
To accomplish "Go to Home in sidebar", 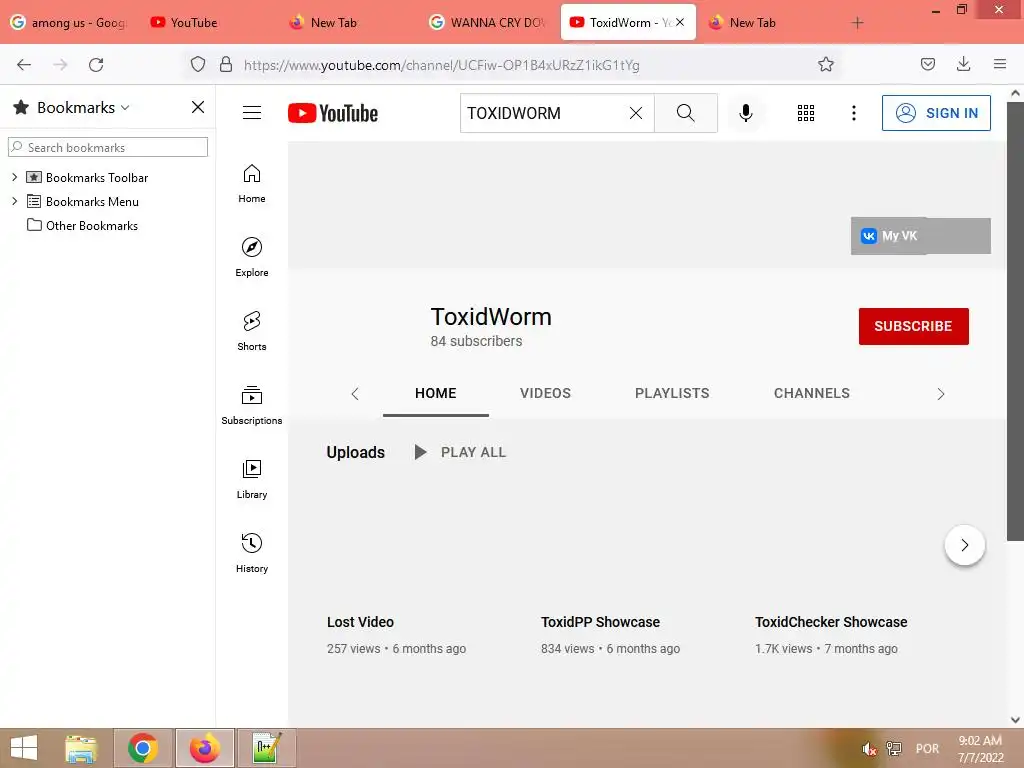I will tap(251, 184).
